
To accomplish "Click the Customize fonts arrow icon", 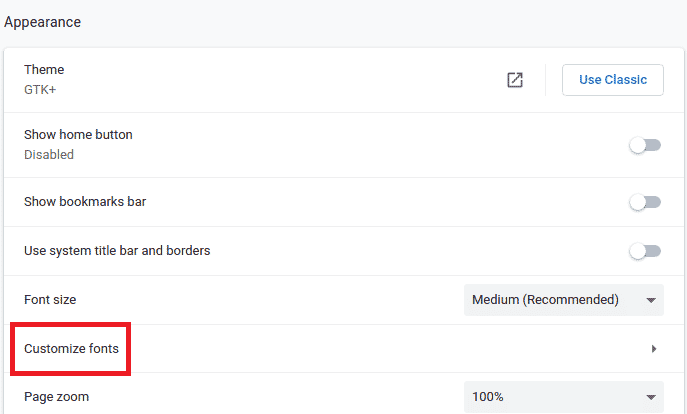I will (654, 349).
